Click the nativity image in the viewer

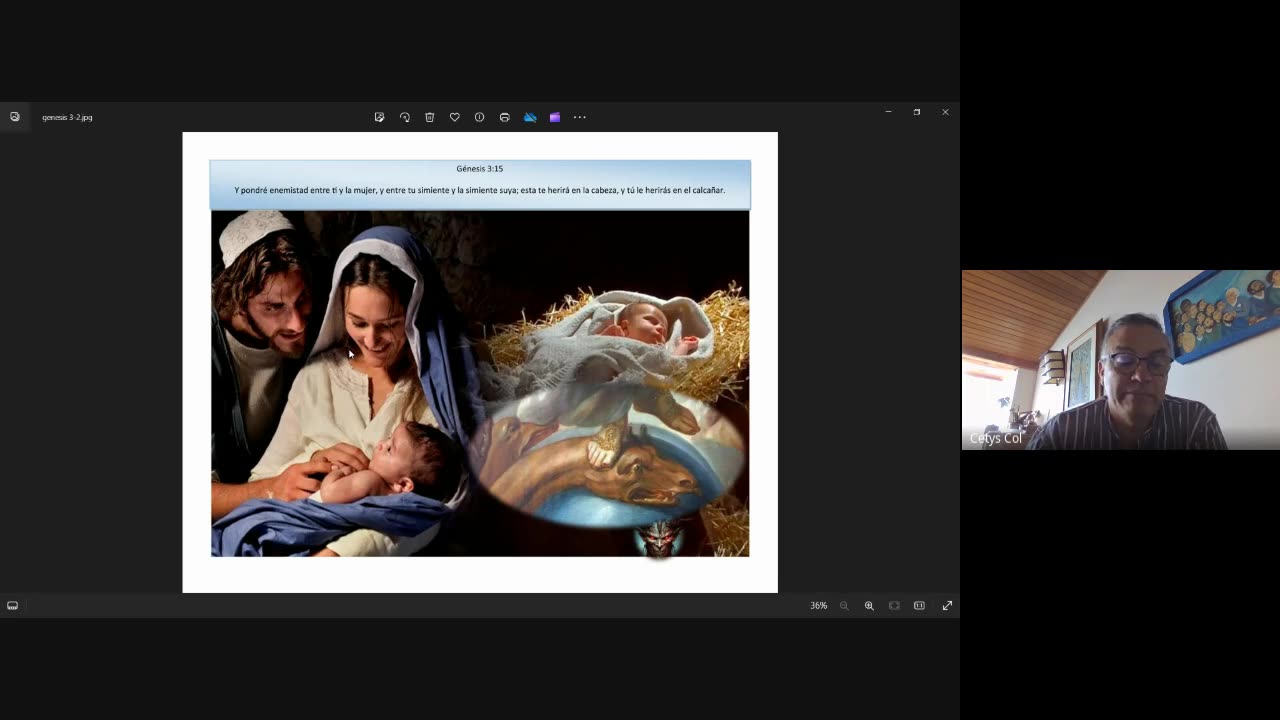pos(480,362)
